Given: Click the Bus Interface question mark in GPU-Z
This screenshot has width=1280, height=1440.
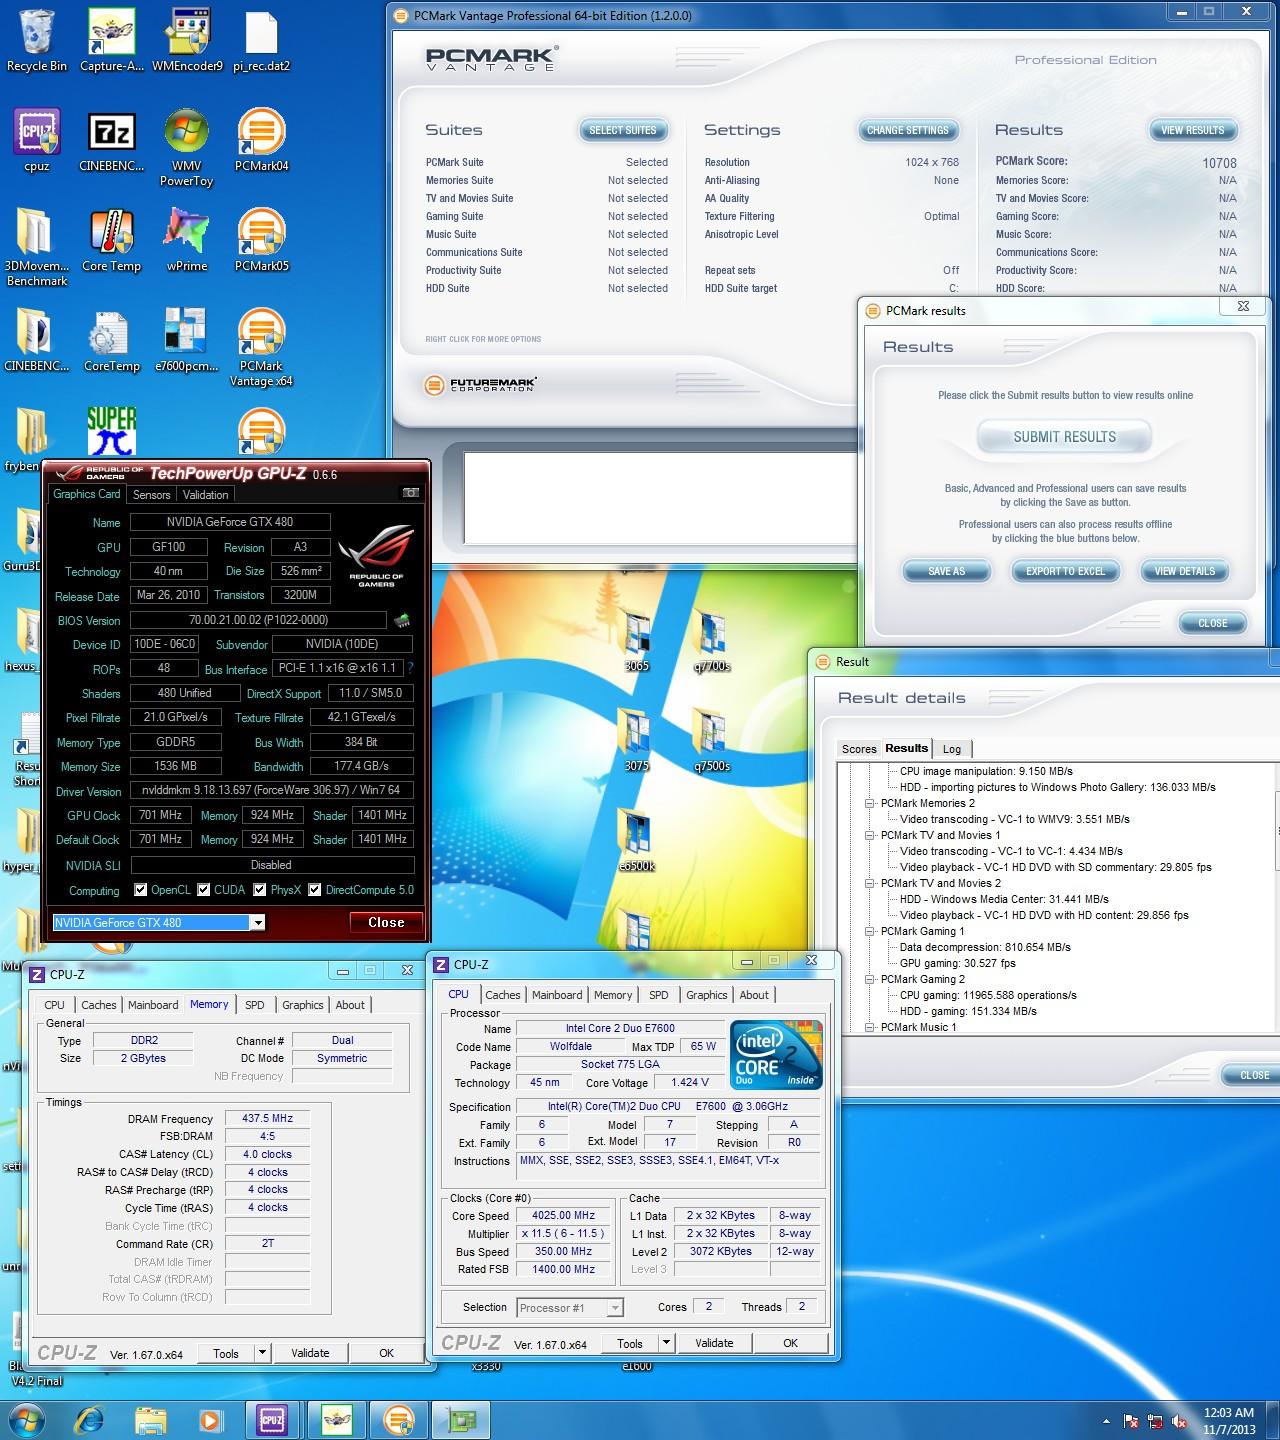Looking at the screenshot, I should 410,668.
